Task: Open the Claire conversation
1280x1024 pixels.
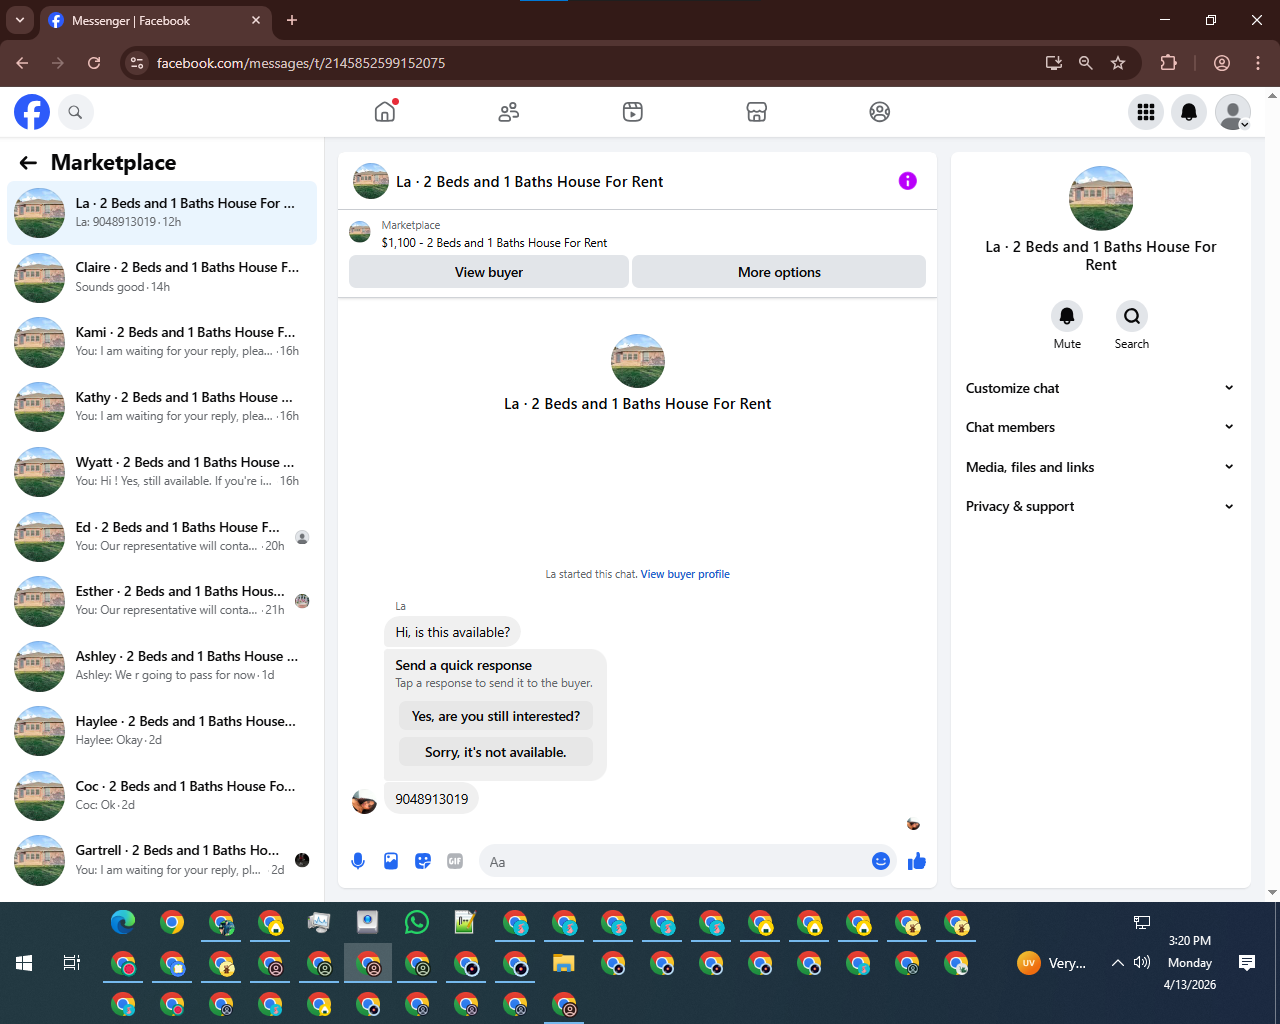Action: (x=162, y=277)
